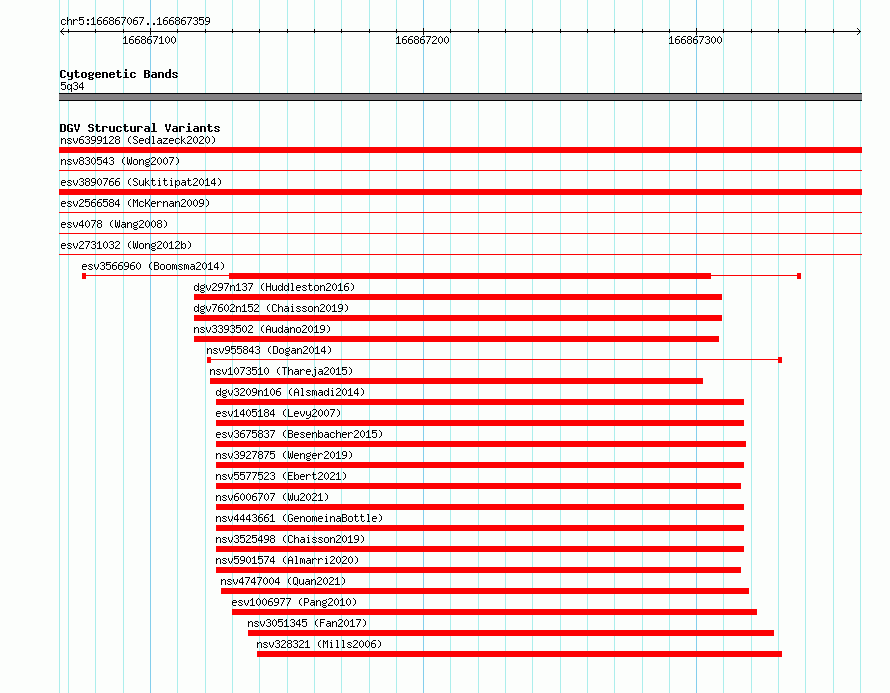This screenshot has width=890, height=693.
Task: Click the red bar for Pang2010 variant
Action: (x=494, y=612)
